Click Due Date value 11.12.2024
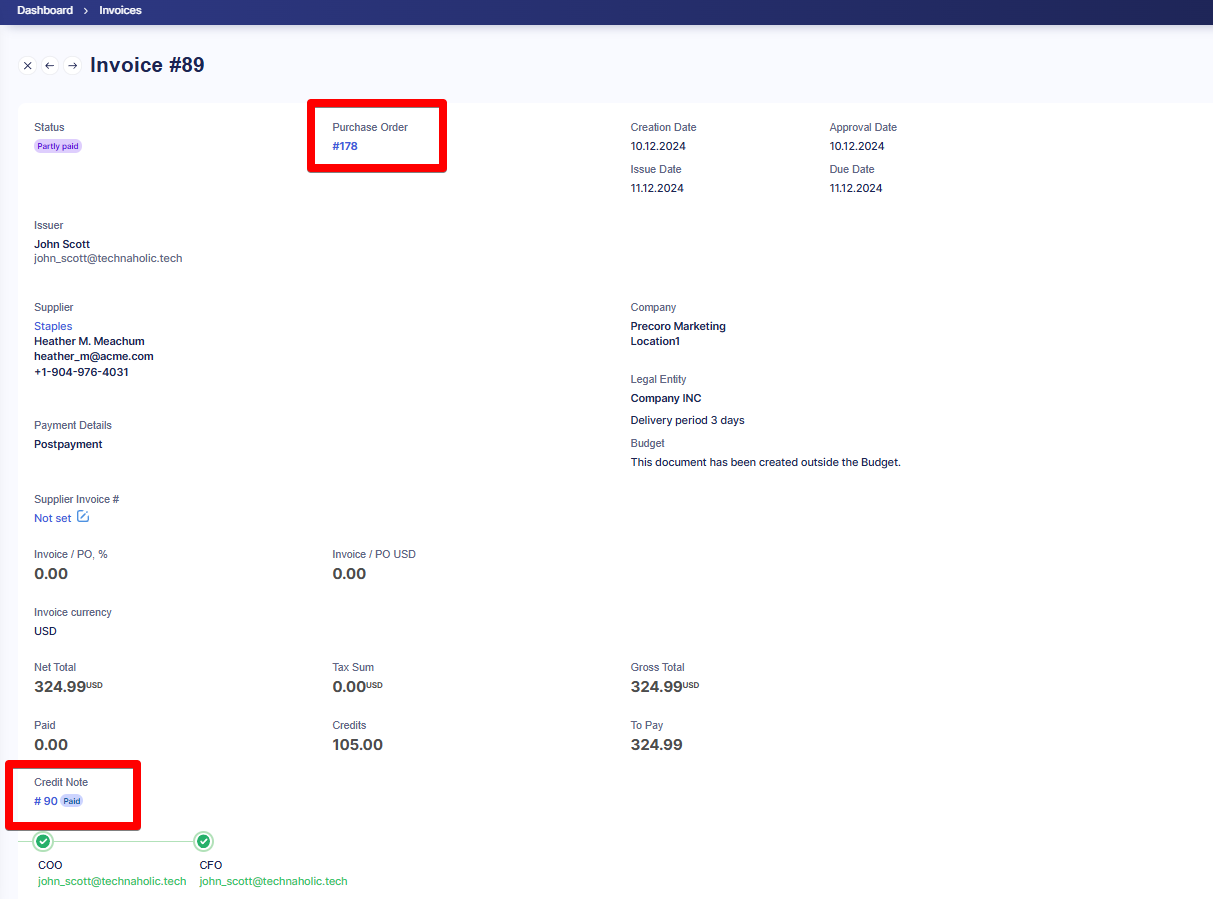The image size is (1213, 899). (856, 188)
